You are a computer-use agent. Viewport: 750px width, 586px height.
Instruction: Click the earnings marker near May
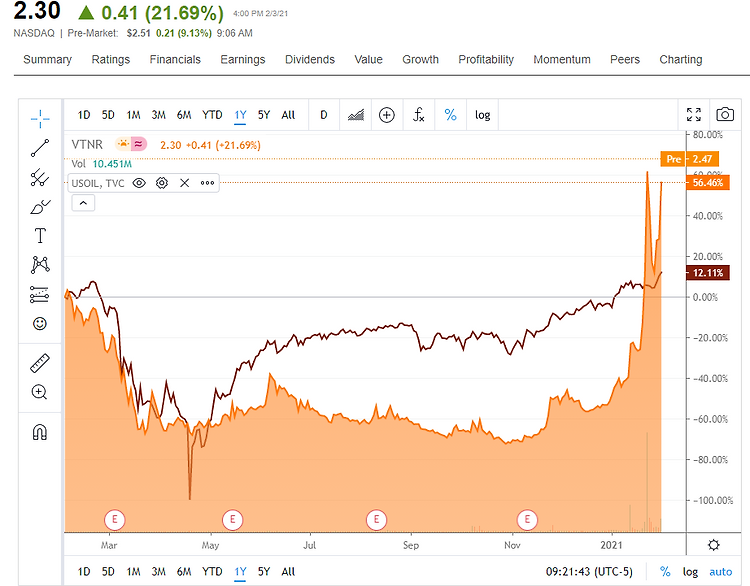pyautogui.click(x=232, y=520)
